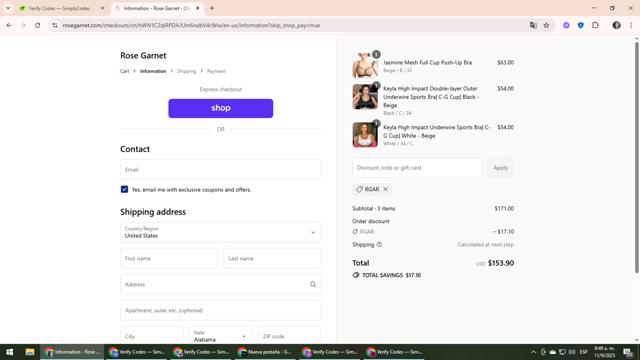
Task: Click the browser back arrow
Action: pos(9,25)
